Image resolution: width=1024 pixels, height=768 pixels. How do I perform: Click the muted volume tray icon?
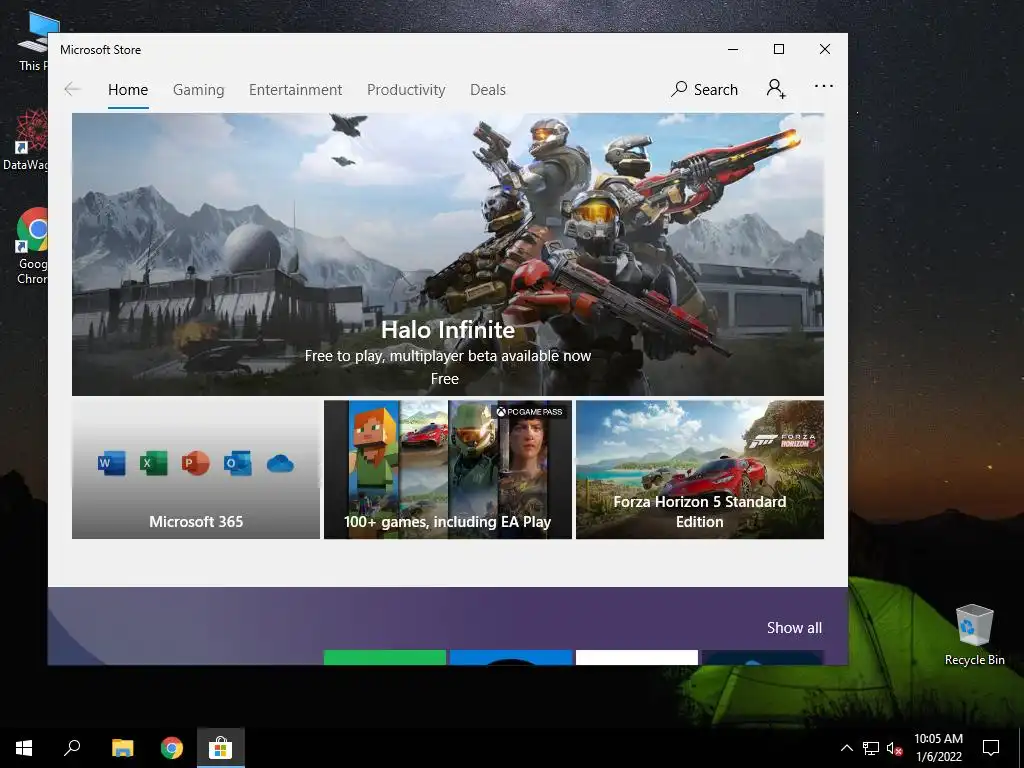click(894, 748)
